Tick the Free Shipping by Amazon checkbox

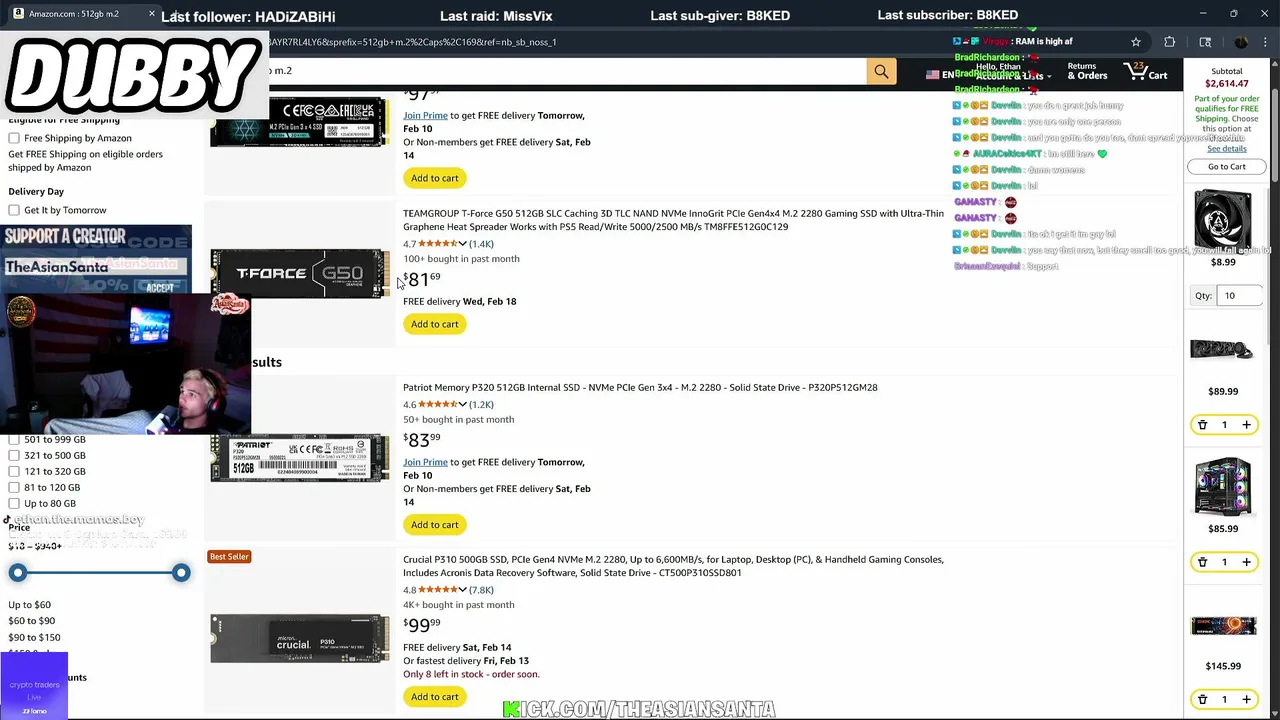tap(14, 138)
